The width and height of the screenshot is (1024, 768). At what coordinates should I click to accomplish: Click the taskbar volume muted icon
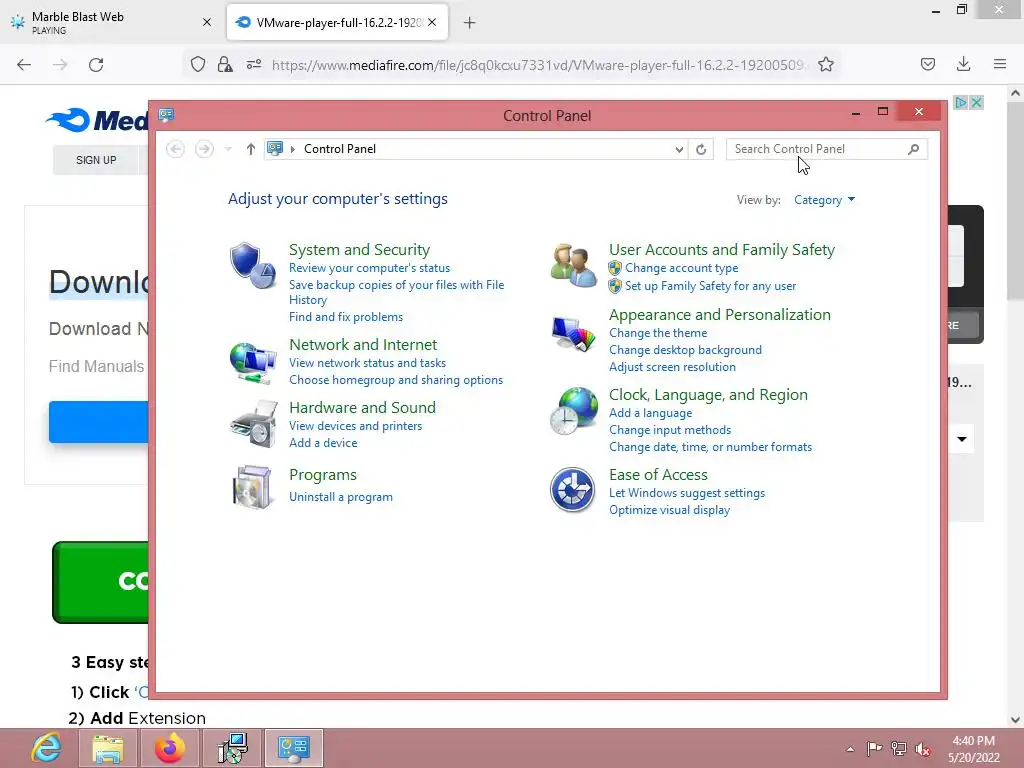point(922,749)
